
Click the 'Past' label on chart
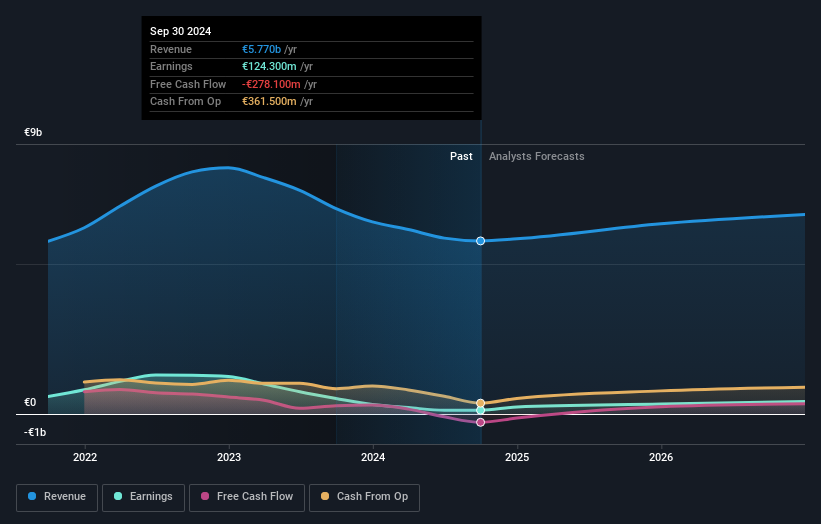[461, 156]
